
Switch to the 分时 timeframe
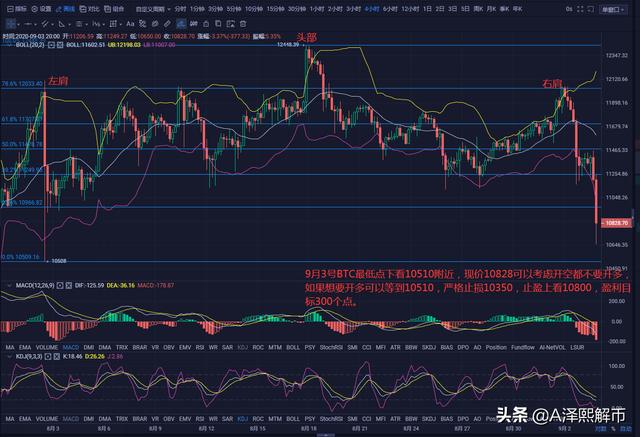coord(180,9)
